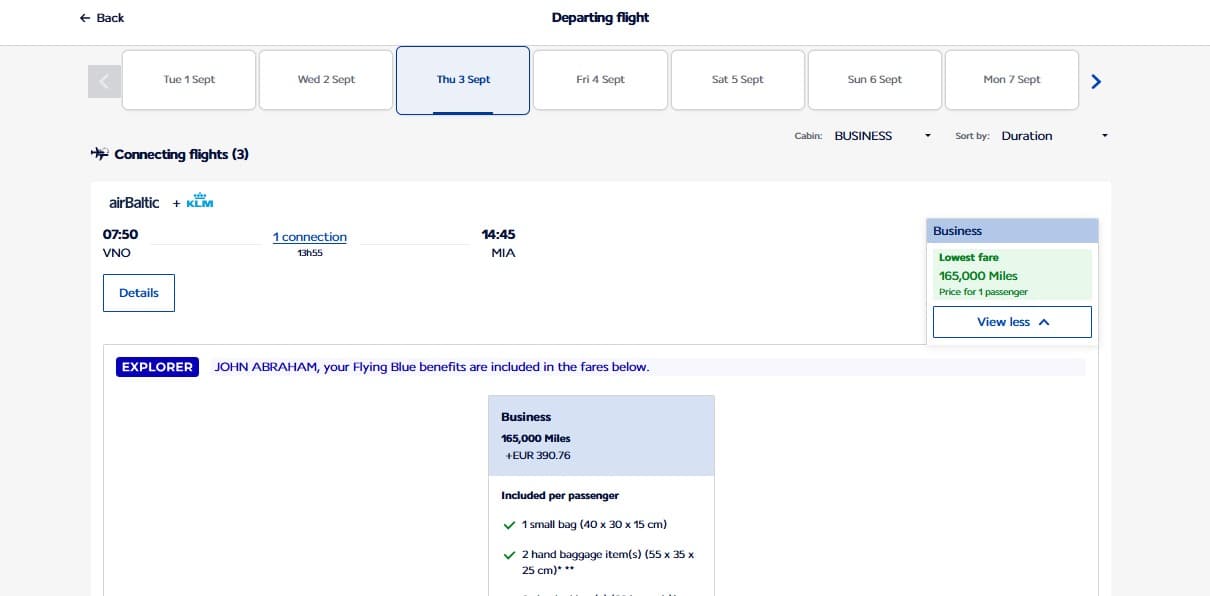This screenshot has height=596, width=1210.
Task: Collapse fares with View less button
Action: coord(1012,322)
